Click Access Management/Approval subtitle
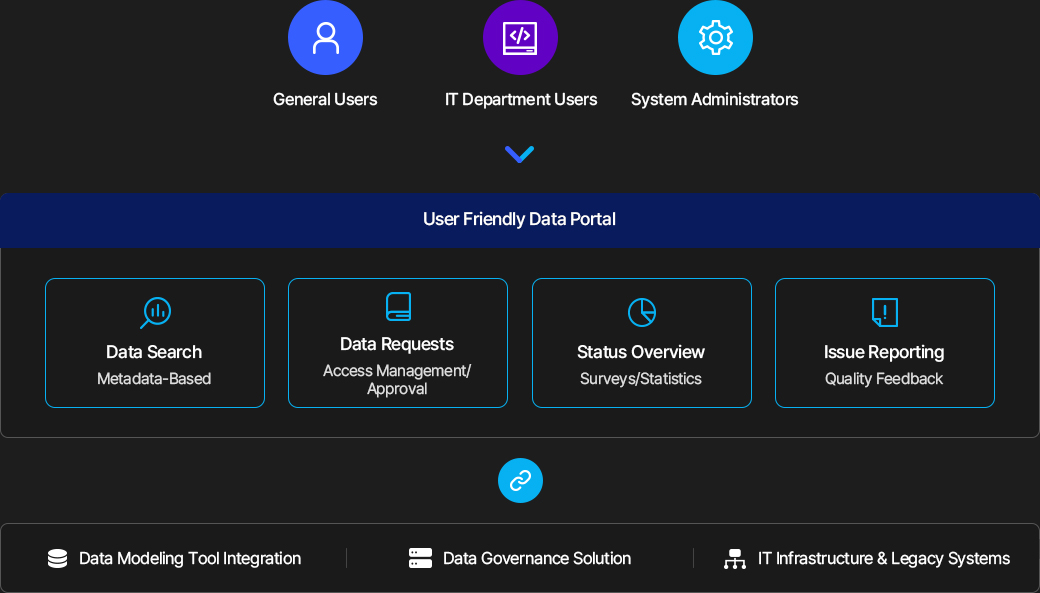 397,379
